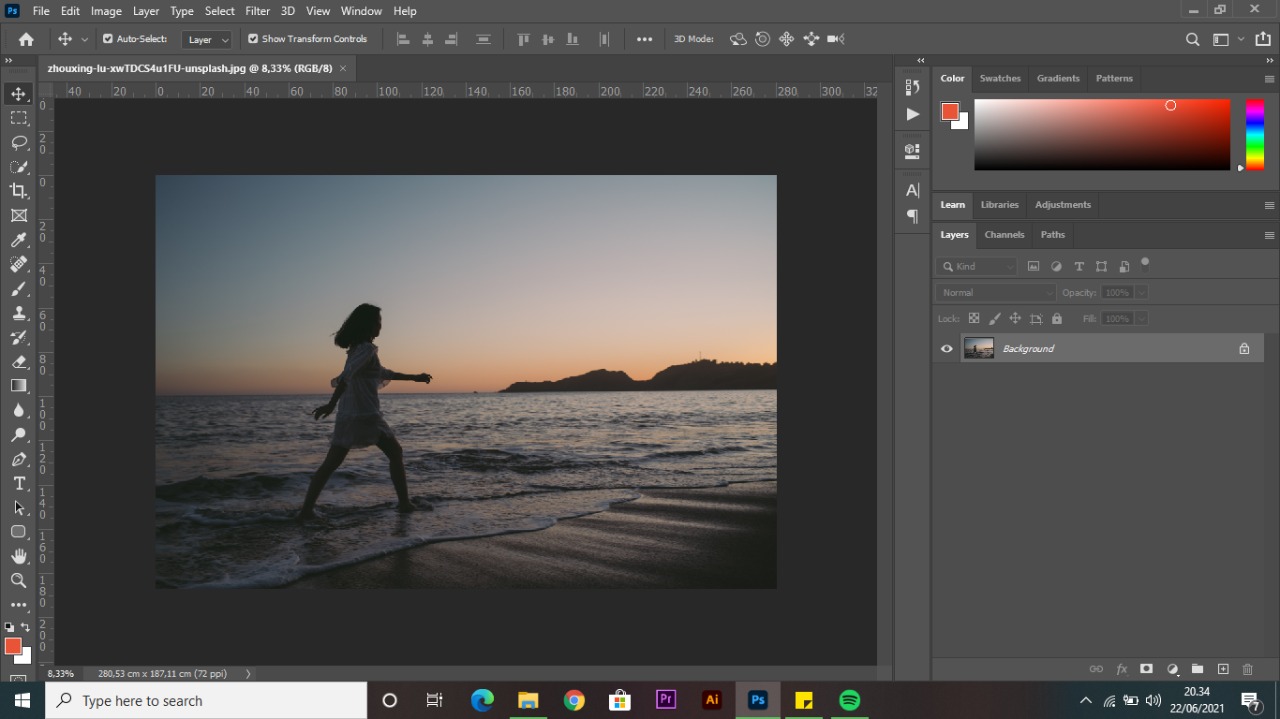Open the Opacity dropdown arrow
1280x719 pixels.
coord(1141,292)
